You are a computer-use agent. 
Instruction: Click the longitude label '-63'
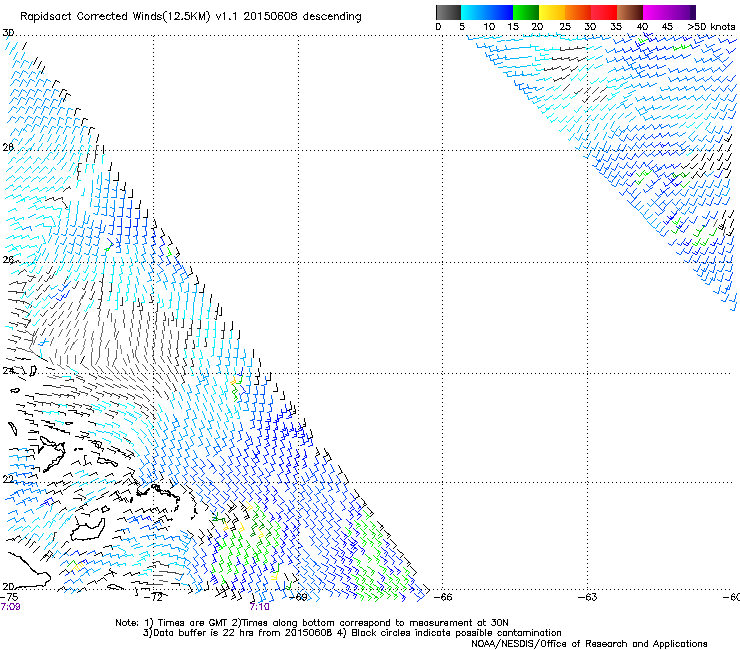pyautogui.click(x=588, y=597)
